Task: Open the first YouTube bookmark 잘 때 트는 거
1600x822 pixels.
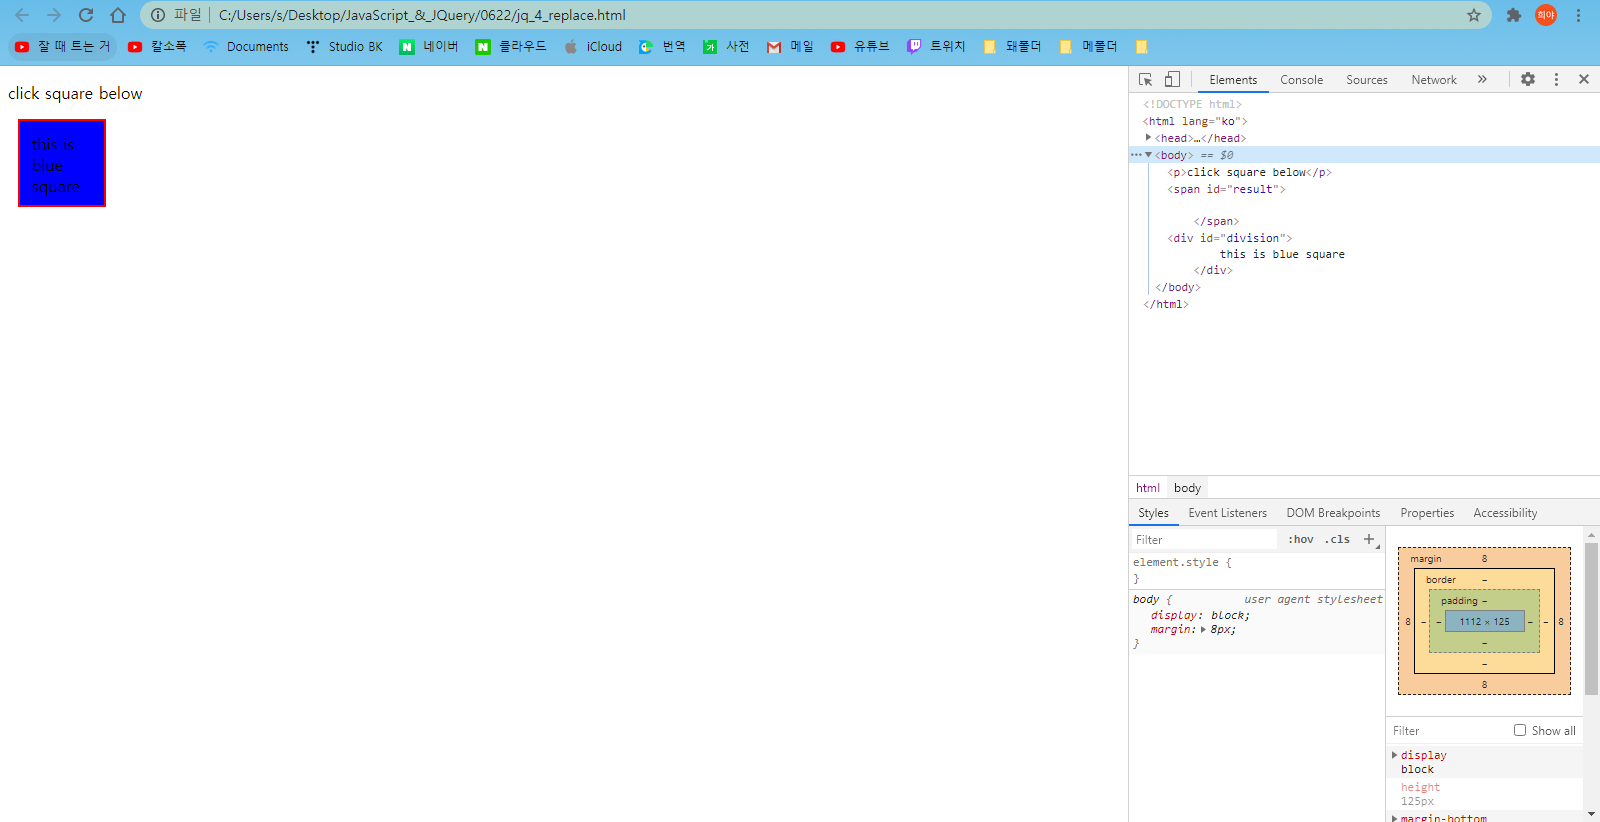Action: tap(62, 46)
